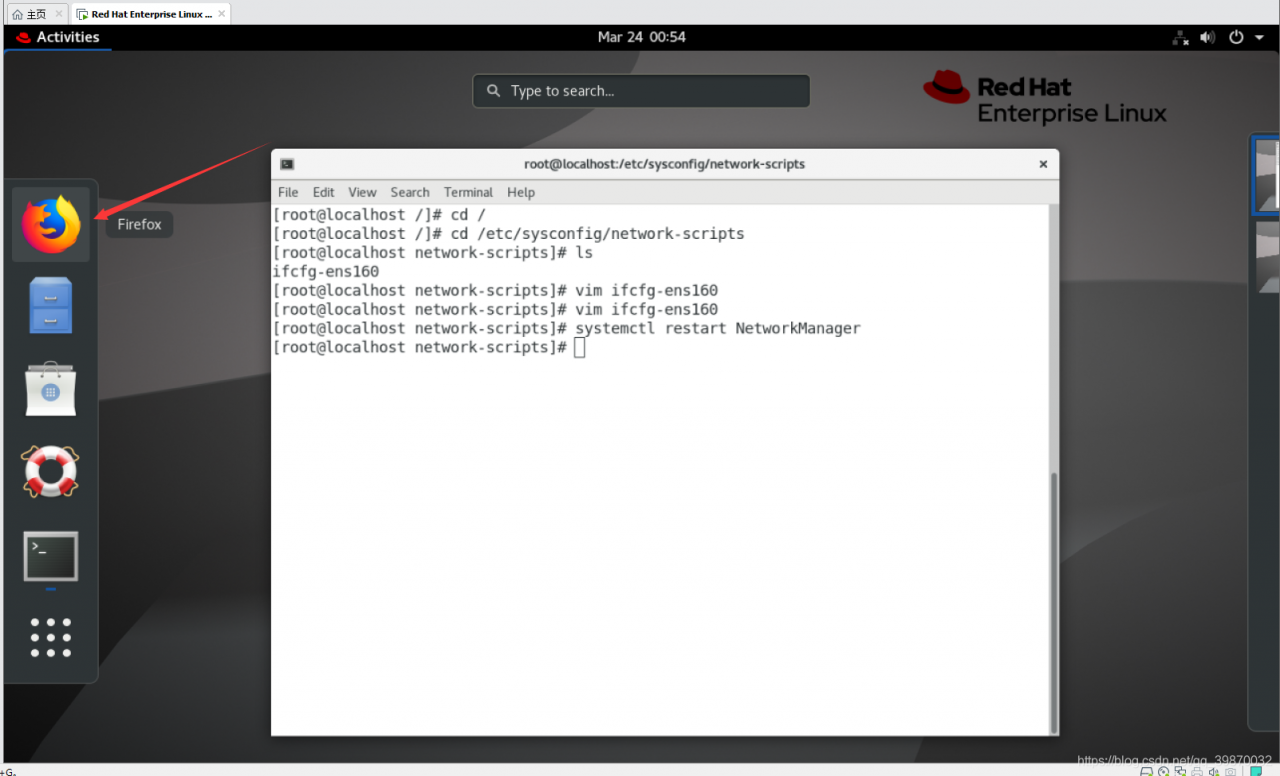Select the Red Hat Enterprise Linux VM tab

click(150, 14)
